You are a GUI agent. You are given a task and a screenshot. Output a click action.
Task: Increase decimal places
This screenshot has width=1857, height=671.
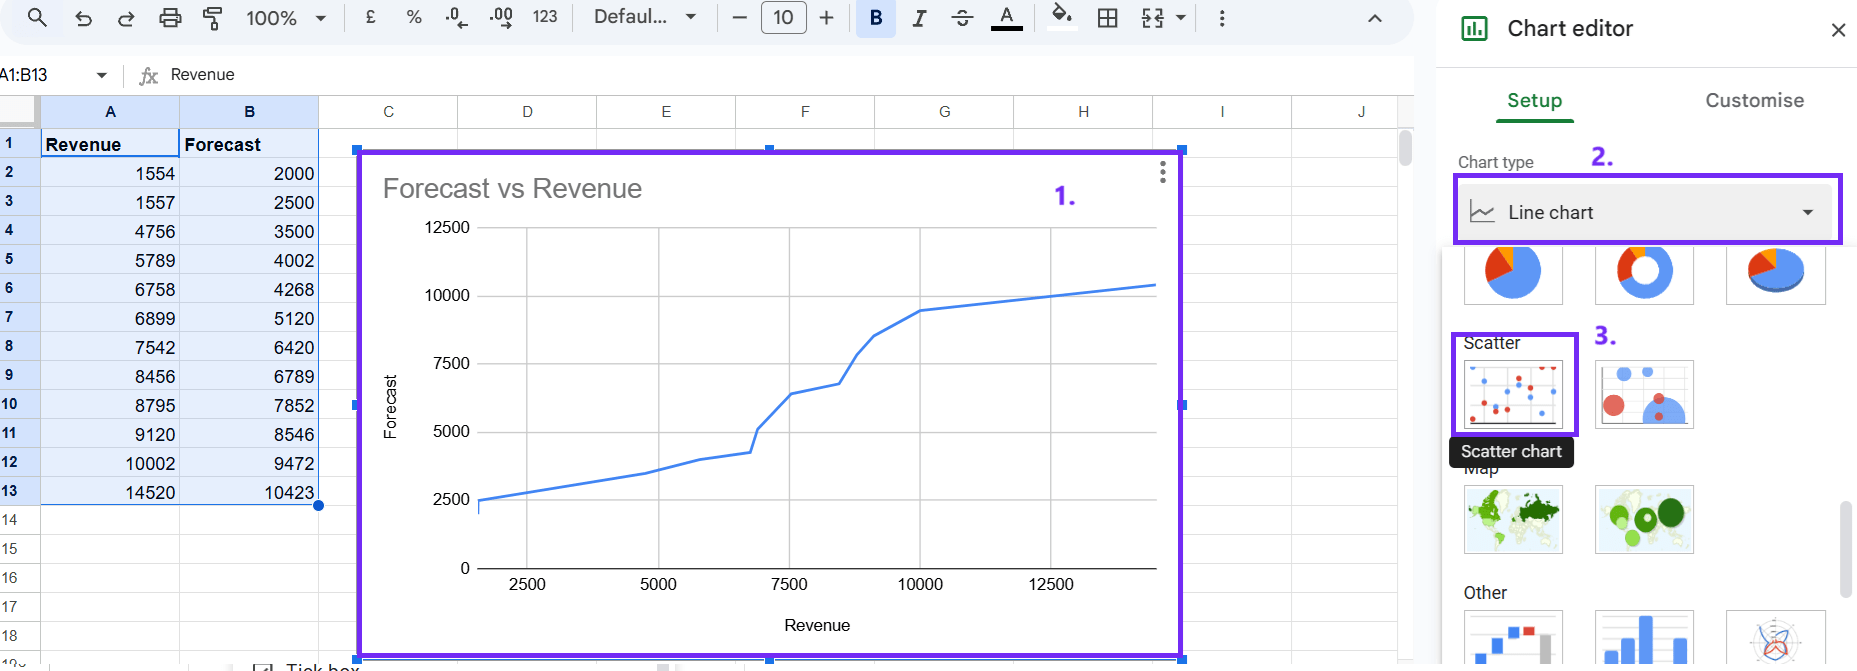(501, 17)
